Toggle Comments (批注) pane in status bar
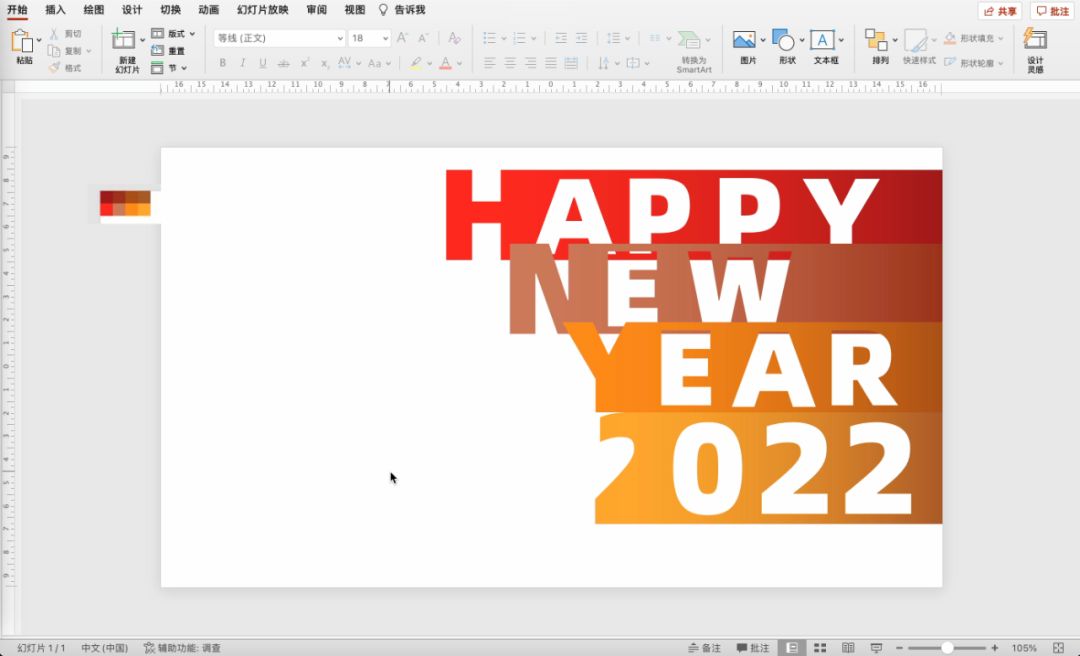This screenshot has width=1080, height=656. pyautogui.click(x=753, y=648)
